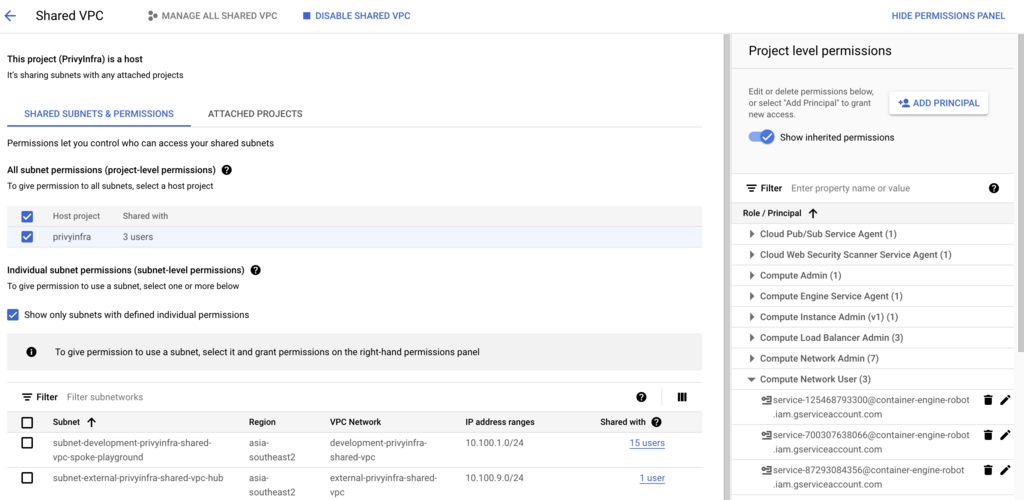Open column display options icon
The height and width of the screenshot is (500, 1024).
tap(682, 397)
